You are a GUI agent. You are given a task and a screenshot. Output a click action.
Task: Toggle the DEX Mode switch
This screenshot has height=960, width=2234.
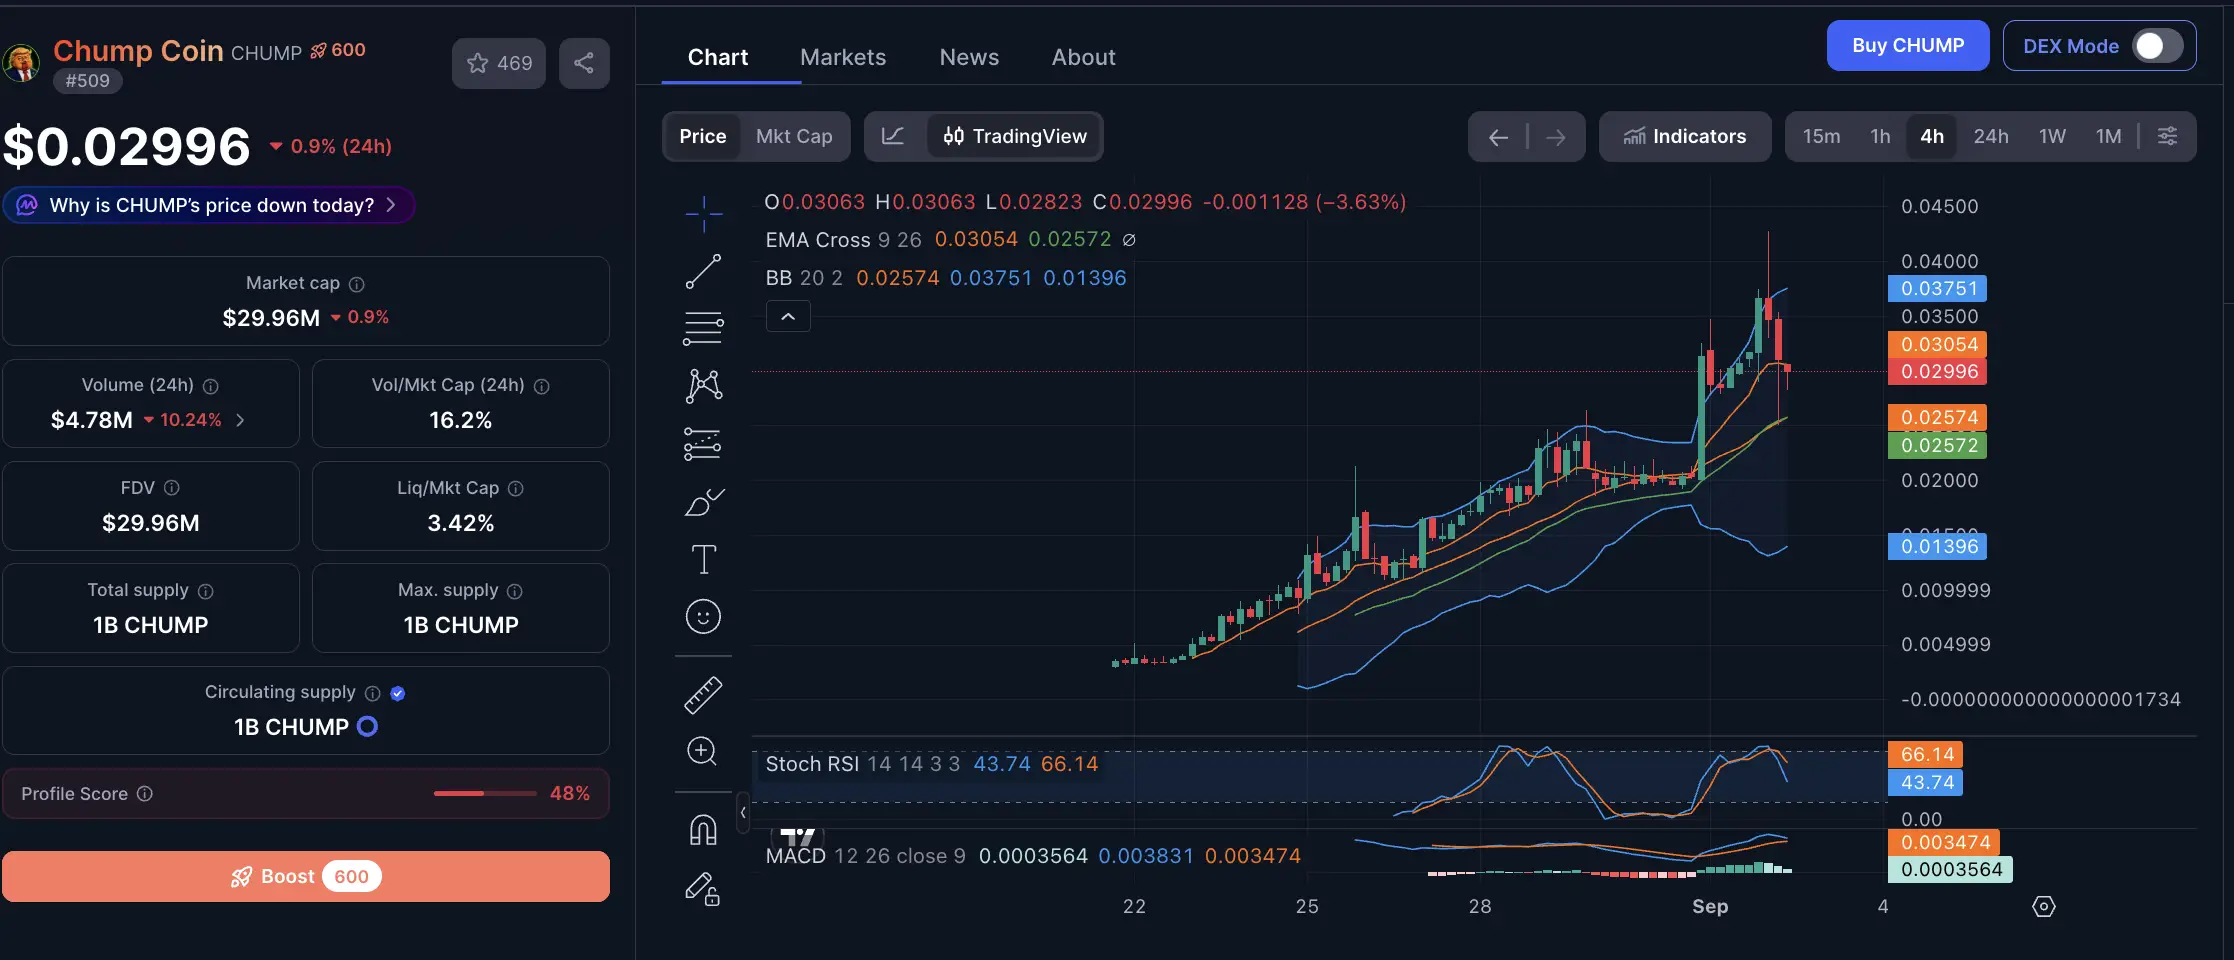coord(2157,46)
